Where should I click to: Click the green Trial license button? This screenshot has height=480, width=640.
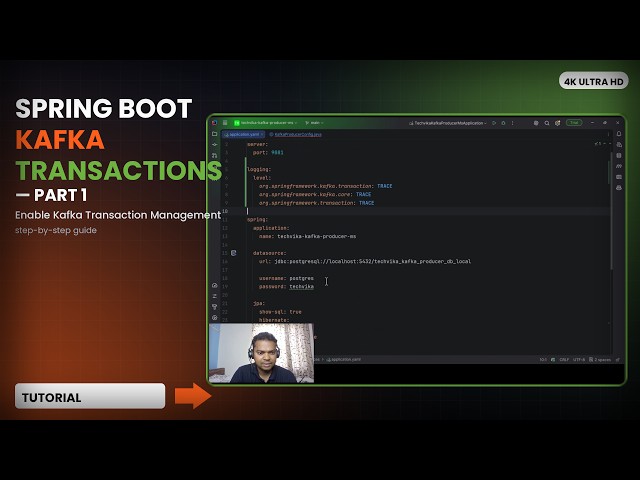(574, 123)
